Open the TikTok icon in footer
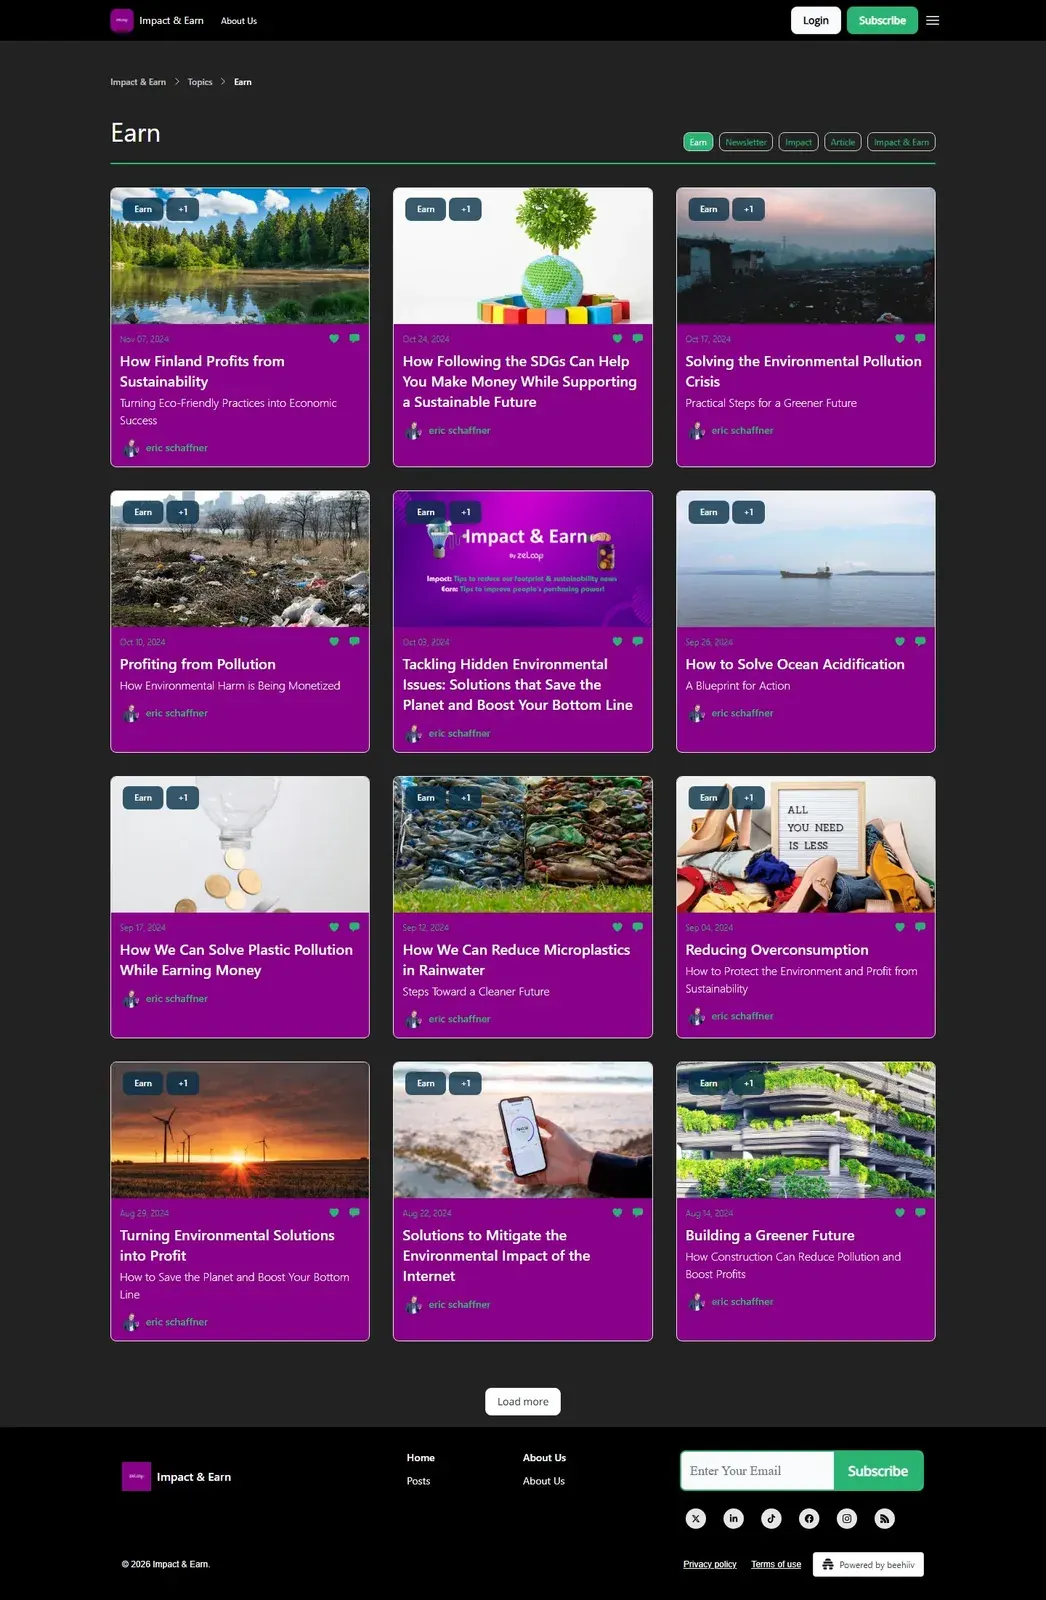The width and height of the screenshot is (1046, 1600). point(771,1518)
